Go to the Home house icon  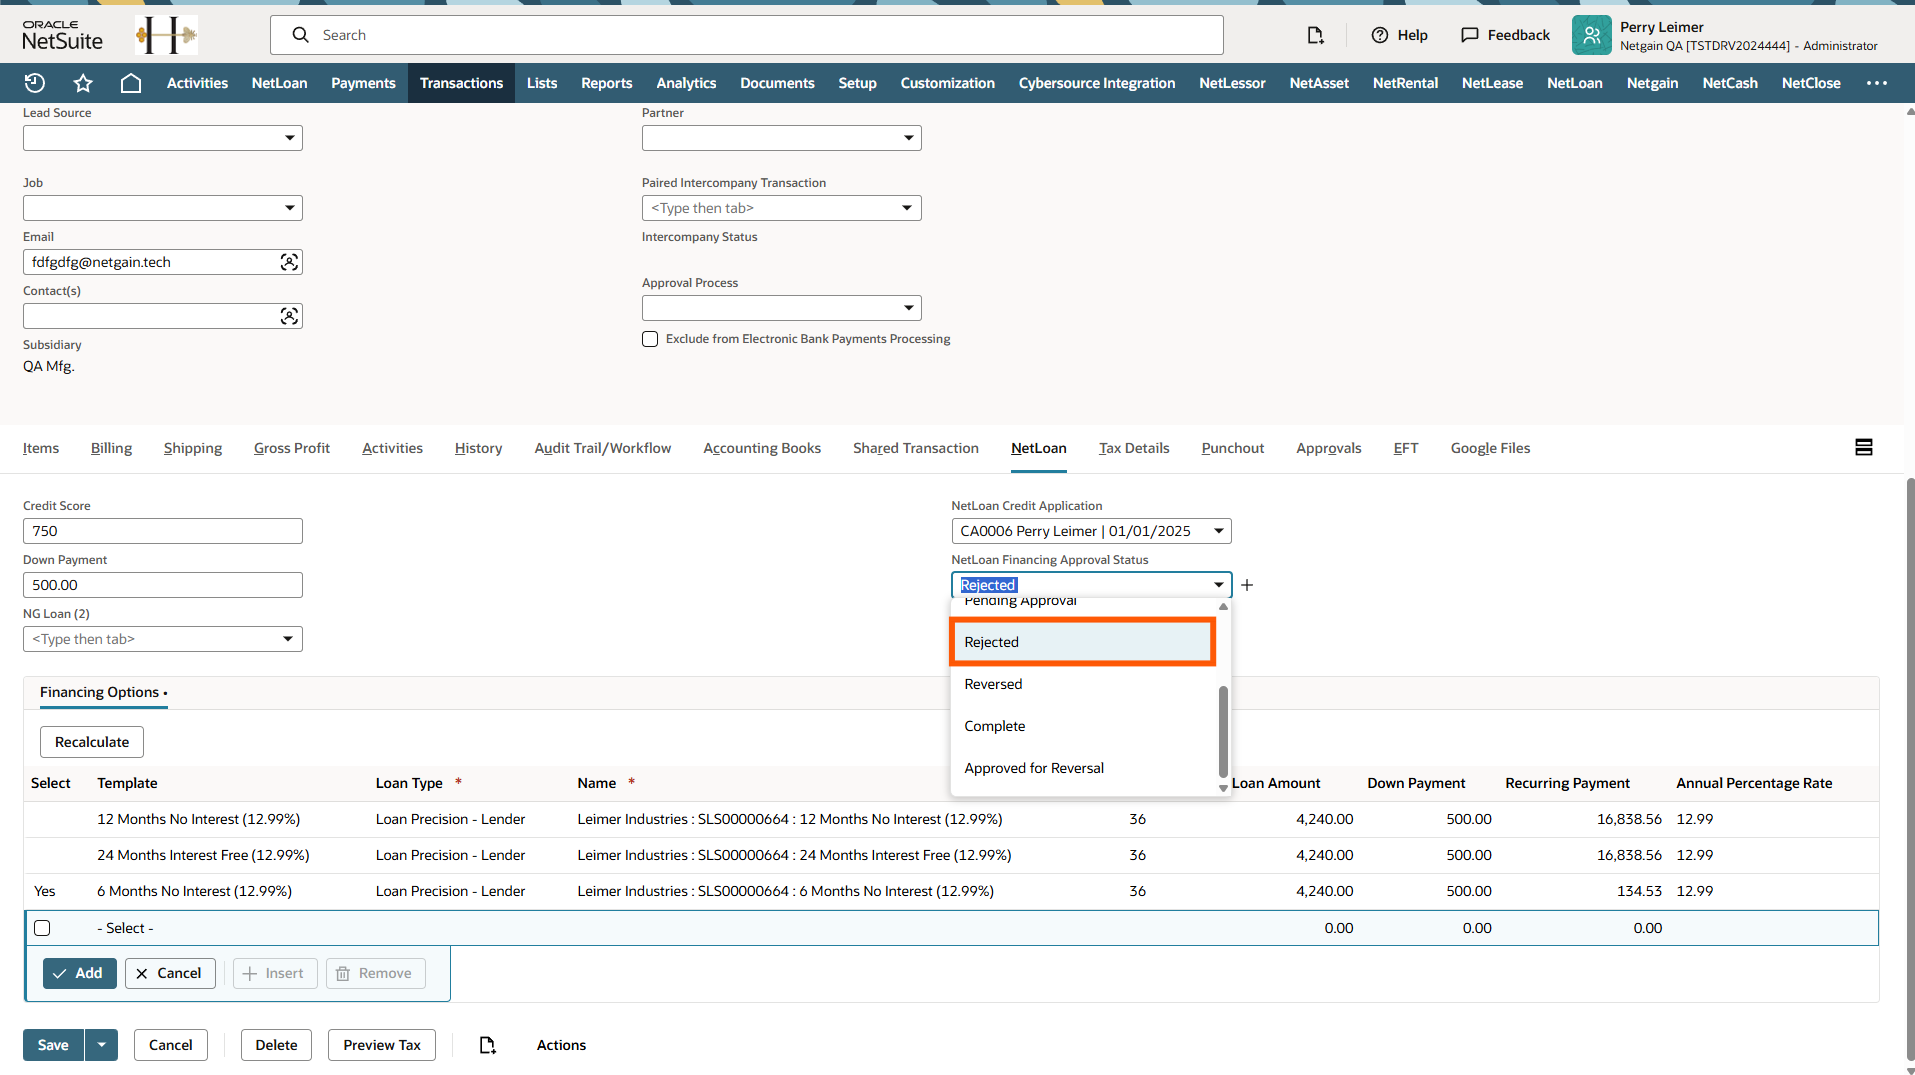pos(131,83)
